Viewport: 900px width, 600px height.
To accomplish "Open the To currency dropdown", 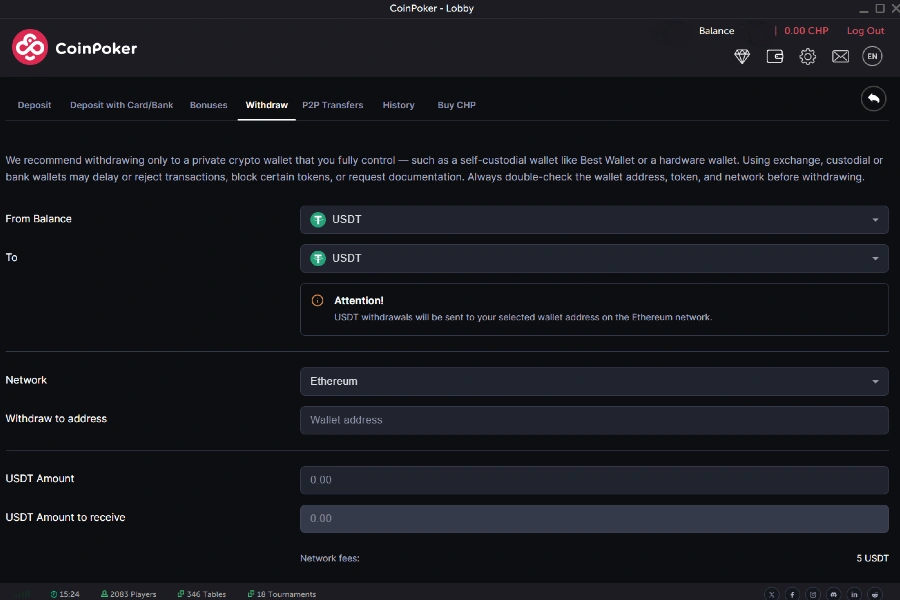I will (594, 258).
